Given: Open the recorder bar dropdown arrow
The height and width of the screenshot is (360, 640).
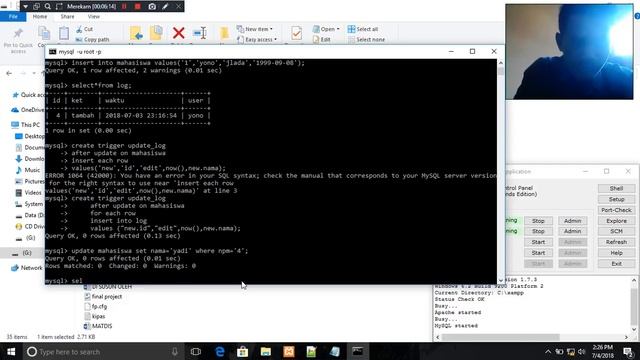Looking at the screenshot, I should click(25, 7).
